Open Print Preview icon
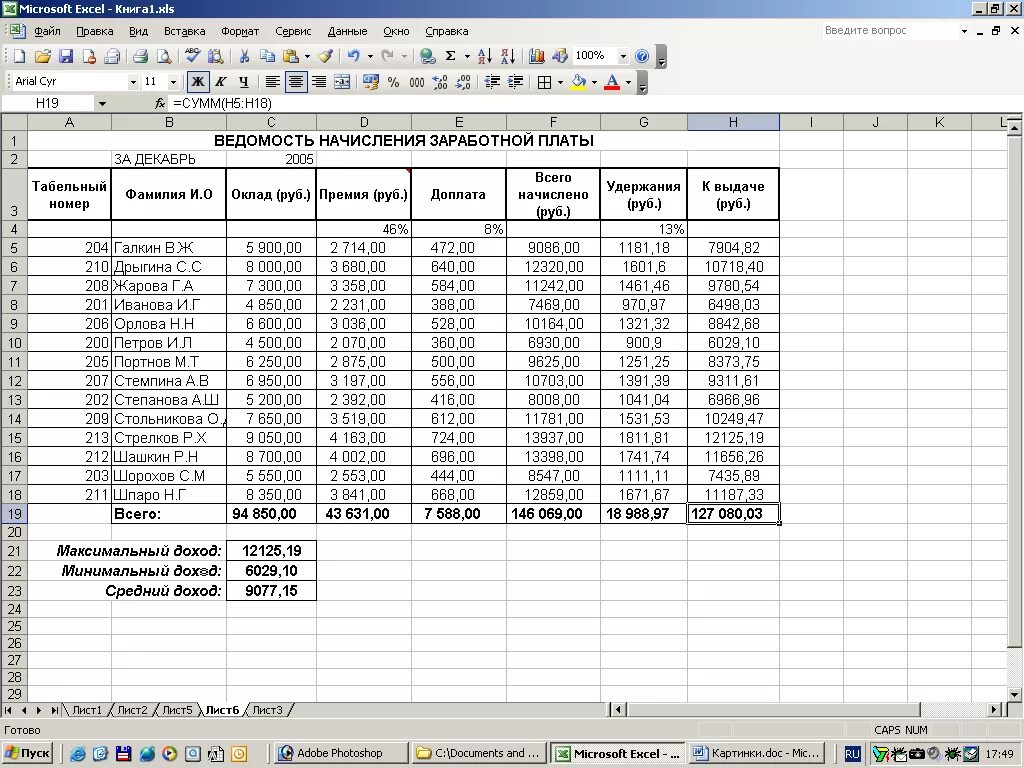Viewport: 1024px width, 768px height. (x=164, y=56)
